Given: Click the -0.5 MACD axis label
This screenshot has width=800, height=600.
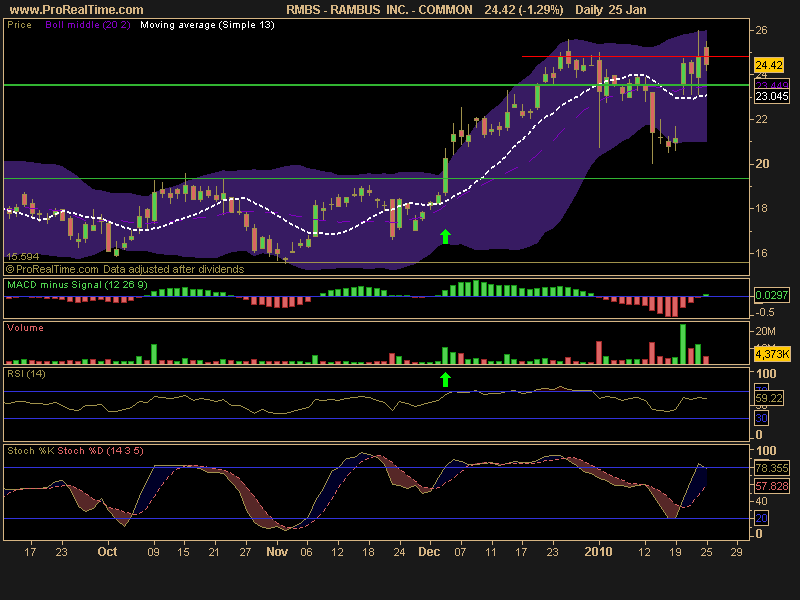Looking at the screenshot, I should coord(764,312).
